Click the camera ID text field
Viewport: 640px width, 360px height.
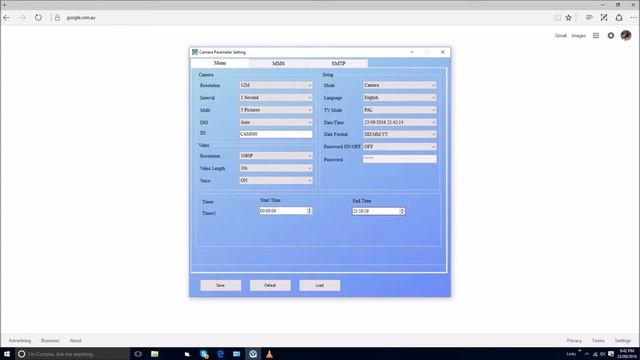pos(276,134)
